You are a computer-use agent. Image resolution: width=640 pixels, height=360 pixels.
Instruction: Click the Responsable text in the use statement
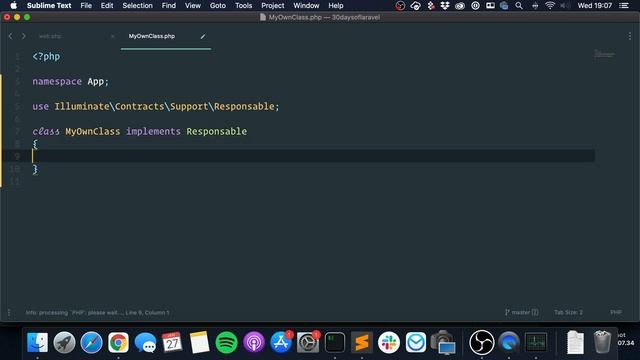coord(244,107)
